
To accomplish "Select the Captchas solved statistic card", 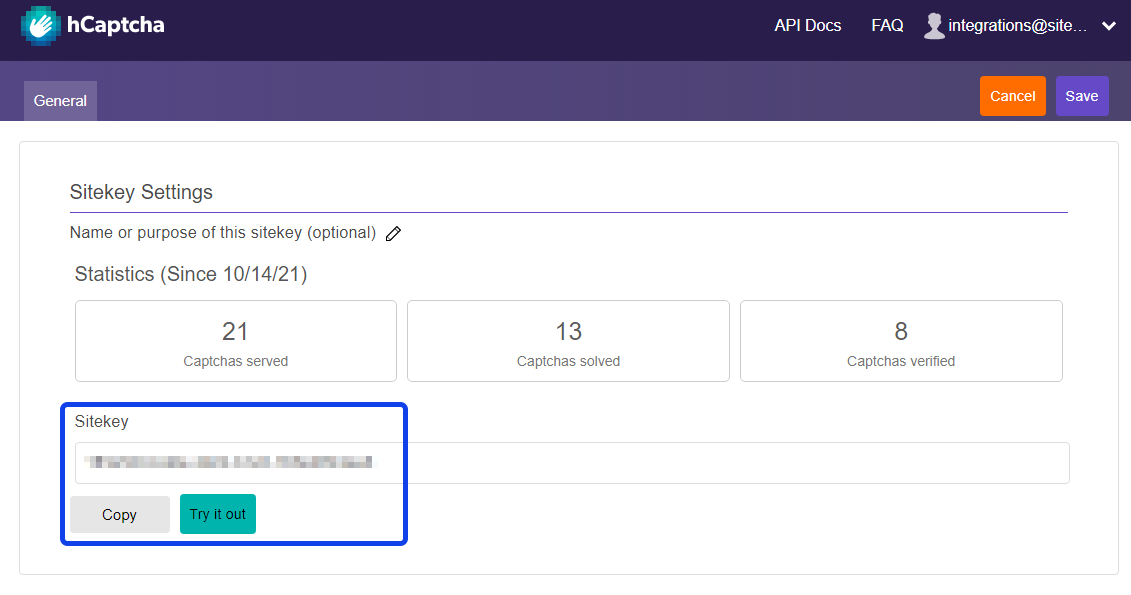I will pyautogui.click(x=568, y=341).
